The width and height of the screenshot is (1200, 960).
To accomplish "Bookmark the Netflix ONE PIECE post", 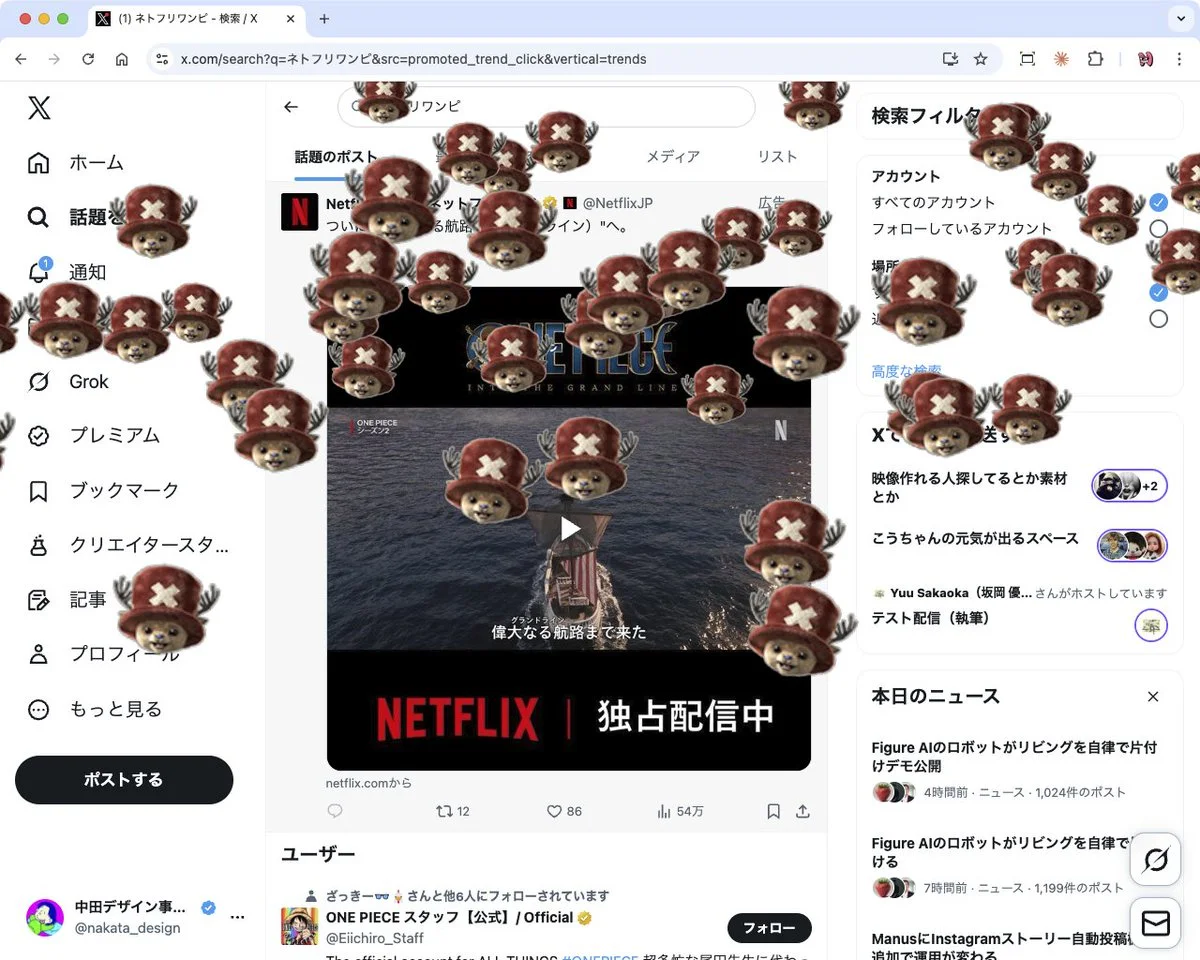I will coord(773,811).
